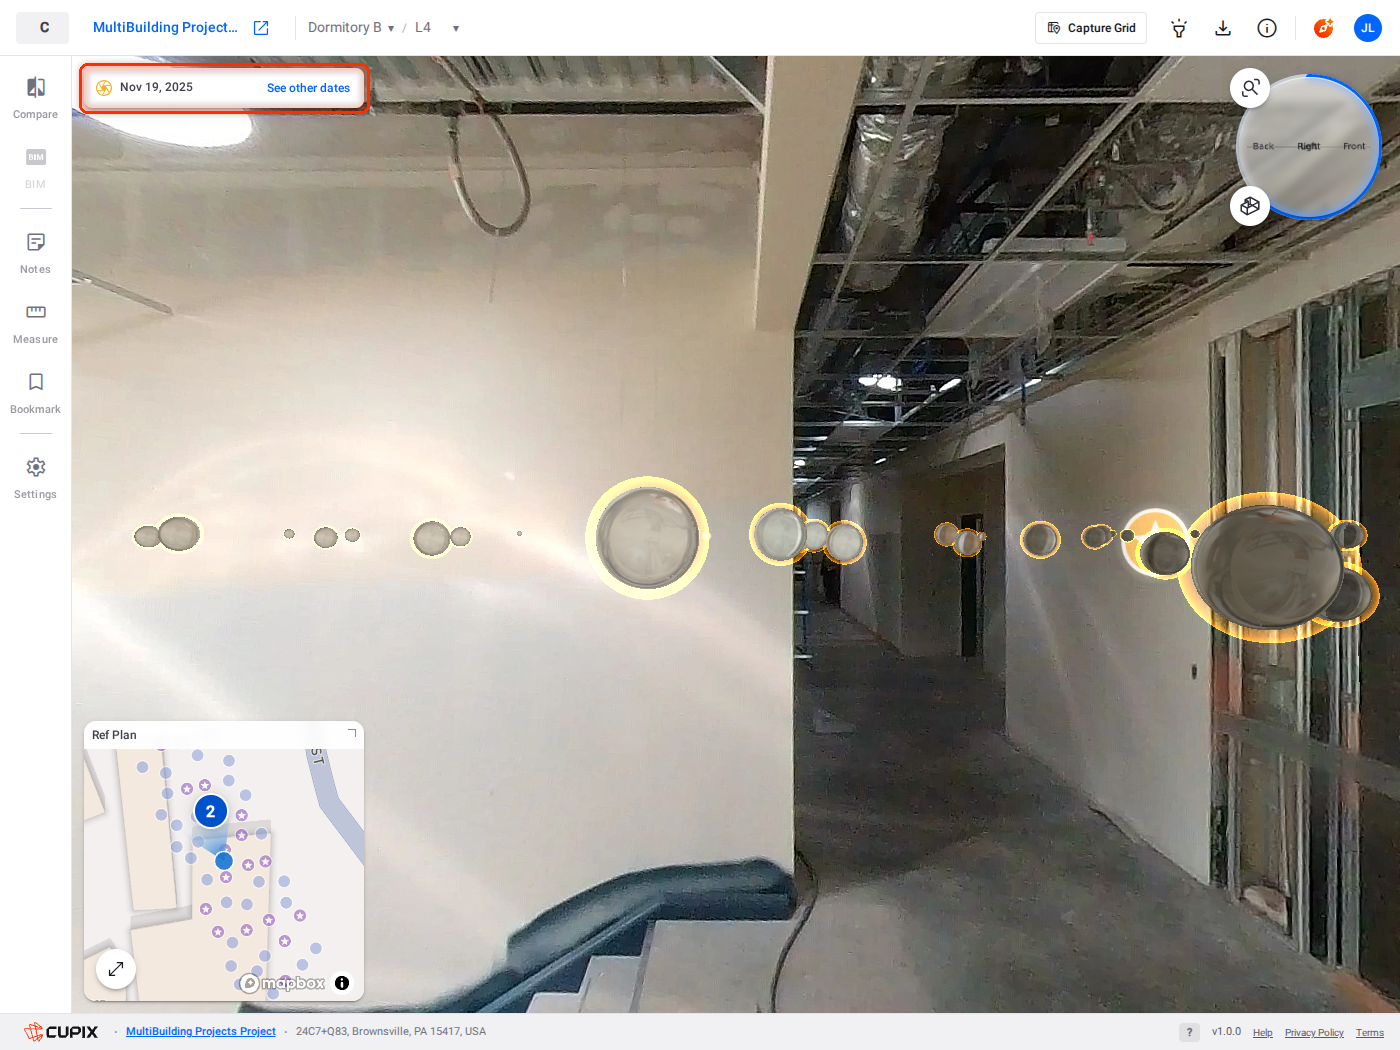Click the 3D cube view icon
The image size is (1400, 1050).
[1250, 206]
